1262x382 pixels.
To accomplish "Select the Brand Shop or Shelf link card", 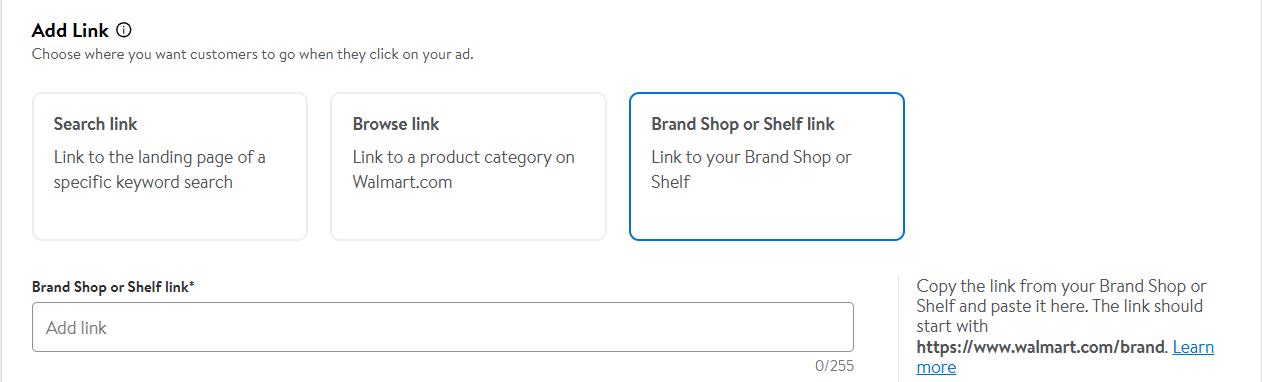I will click(x=767, y=167).
